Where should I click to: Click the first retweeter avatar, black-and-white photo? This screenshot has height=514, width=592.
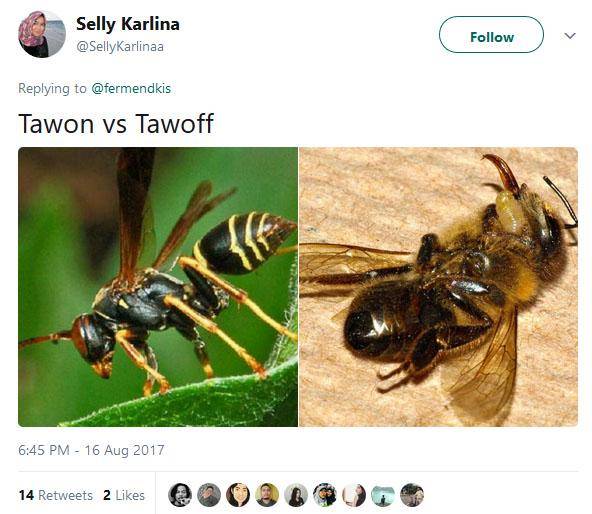180,495
